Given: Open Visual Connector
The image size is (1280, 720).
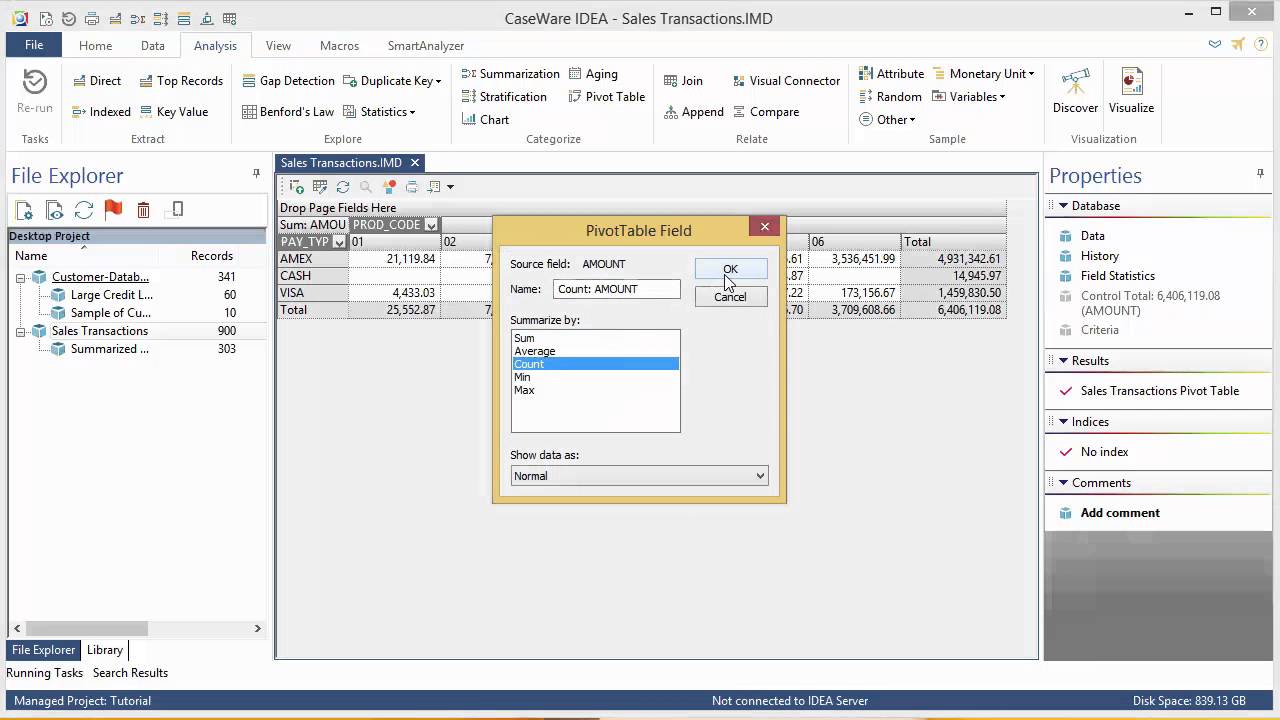Looking at the screenshot, I should 786,81.
